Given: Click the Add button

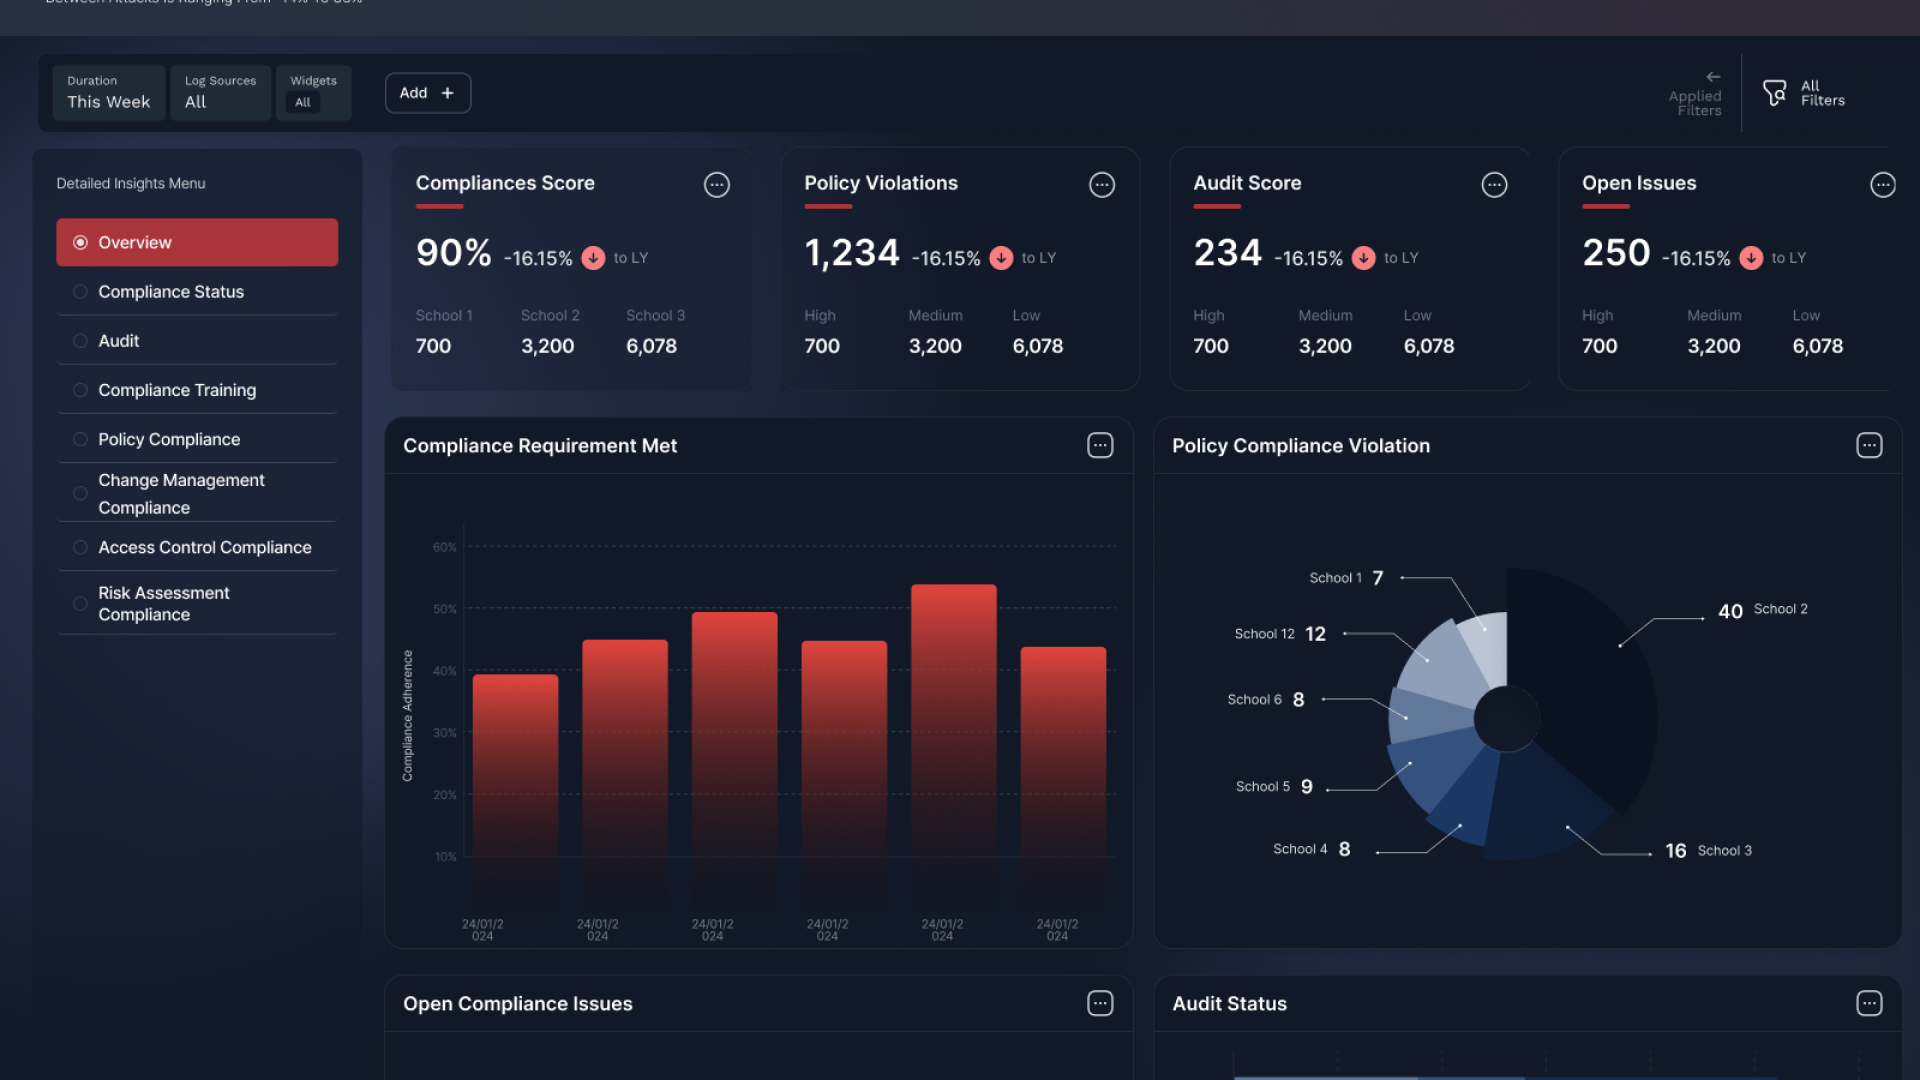Looking at the screenshot, I should click(x=427, y=93).
